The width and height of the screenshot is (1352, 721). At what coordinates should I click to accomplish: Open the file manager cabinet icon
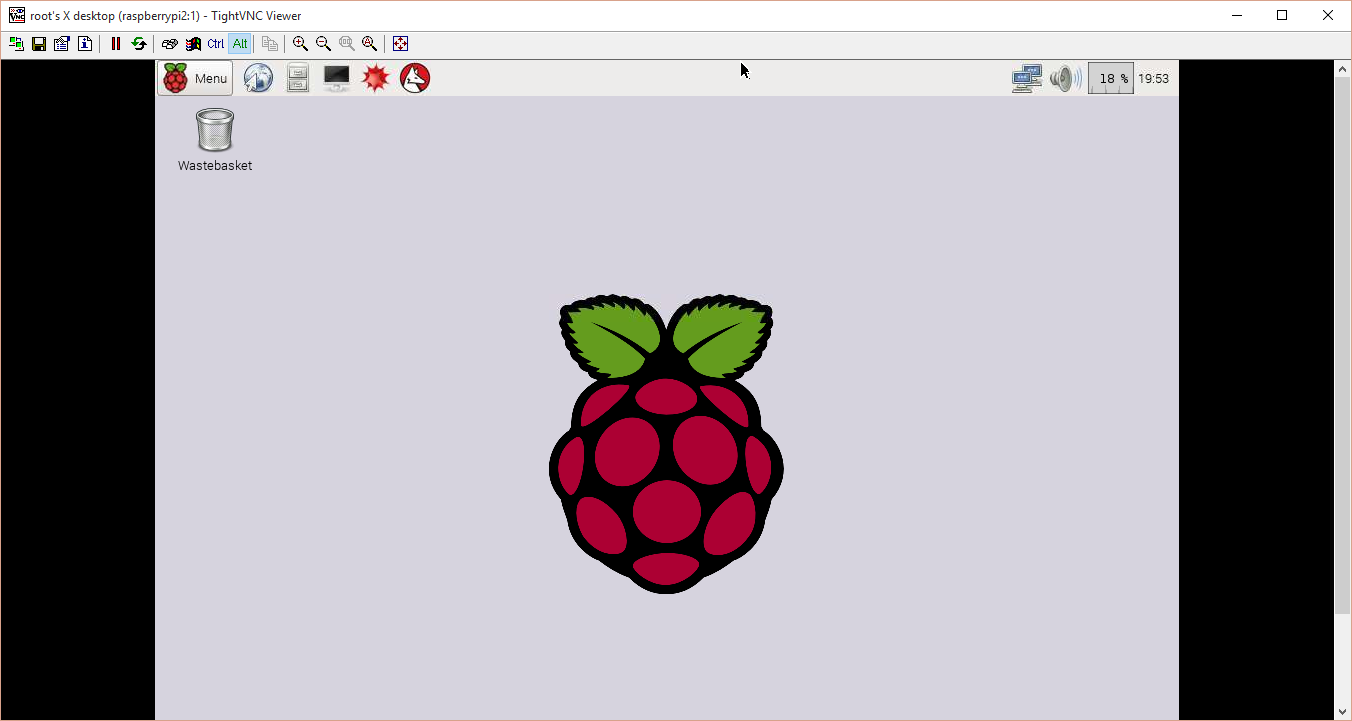point(298,78)
